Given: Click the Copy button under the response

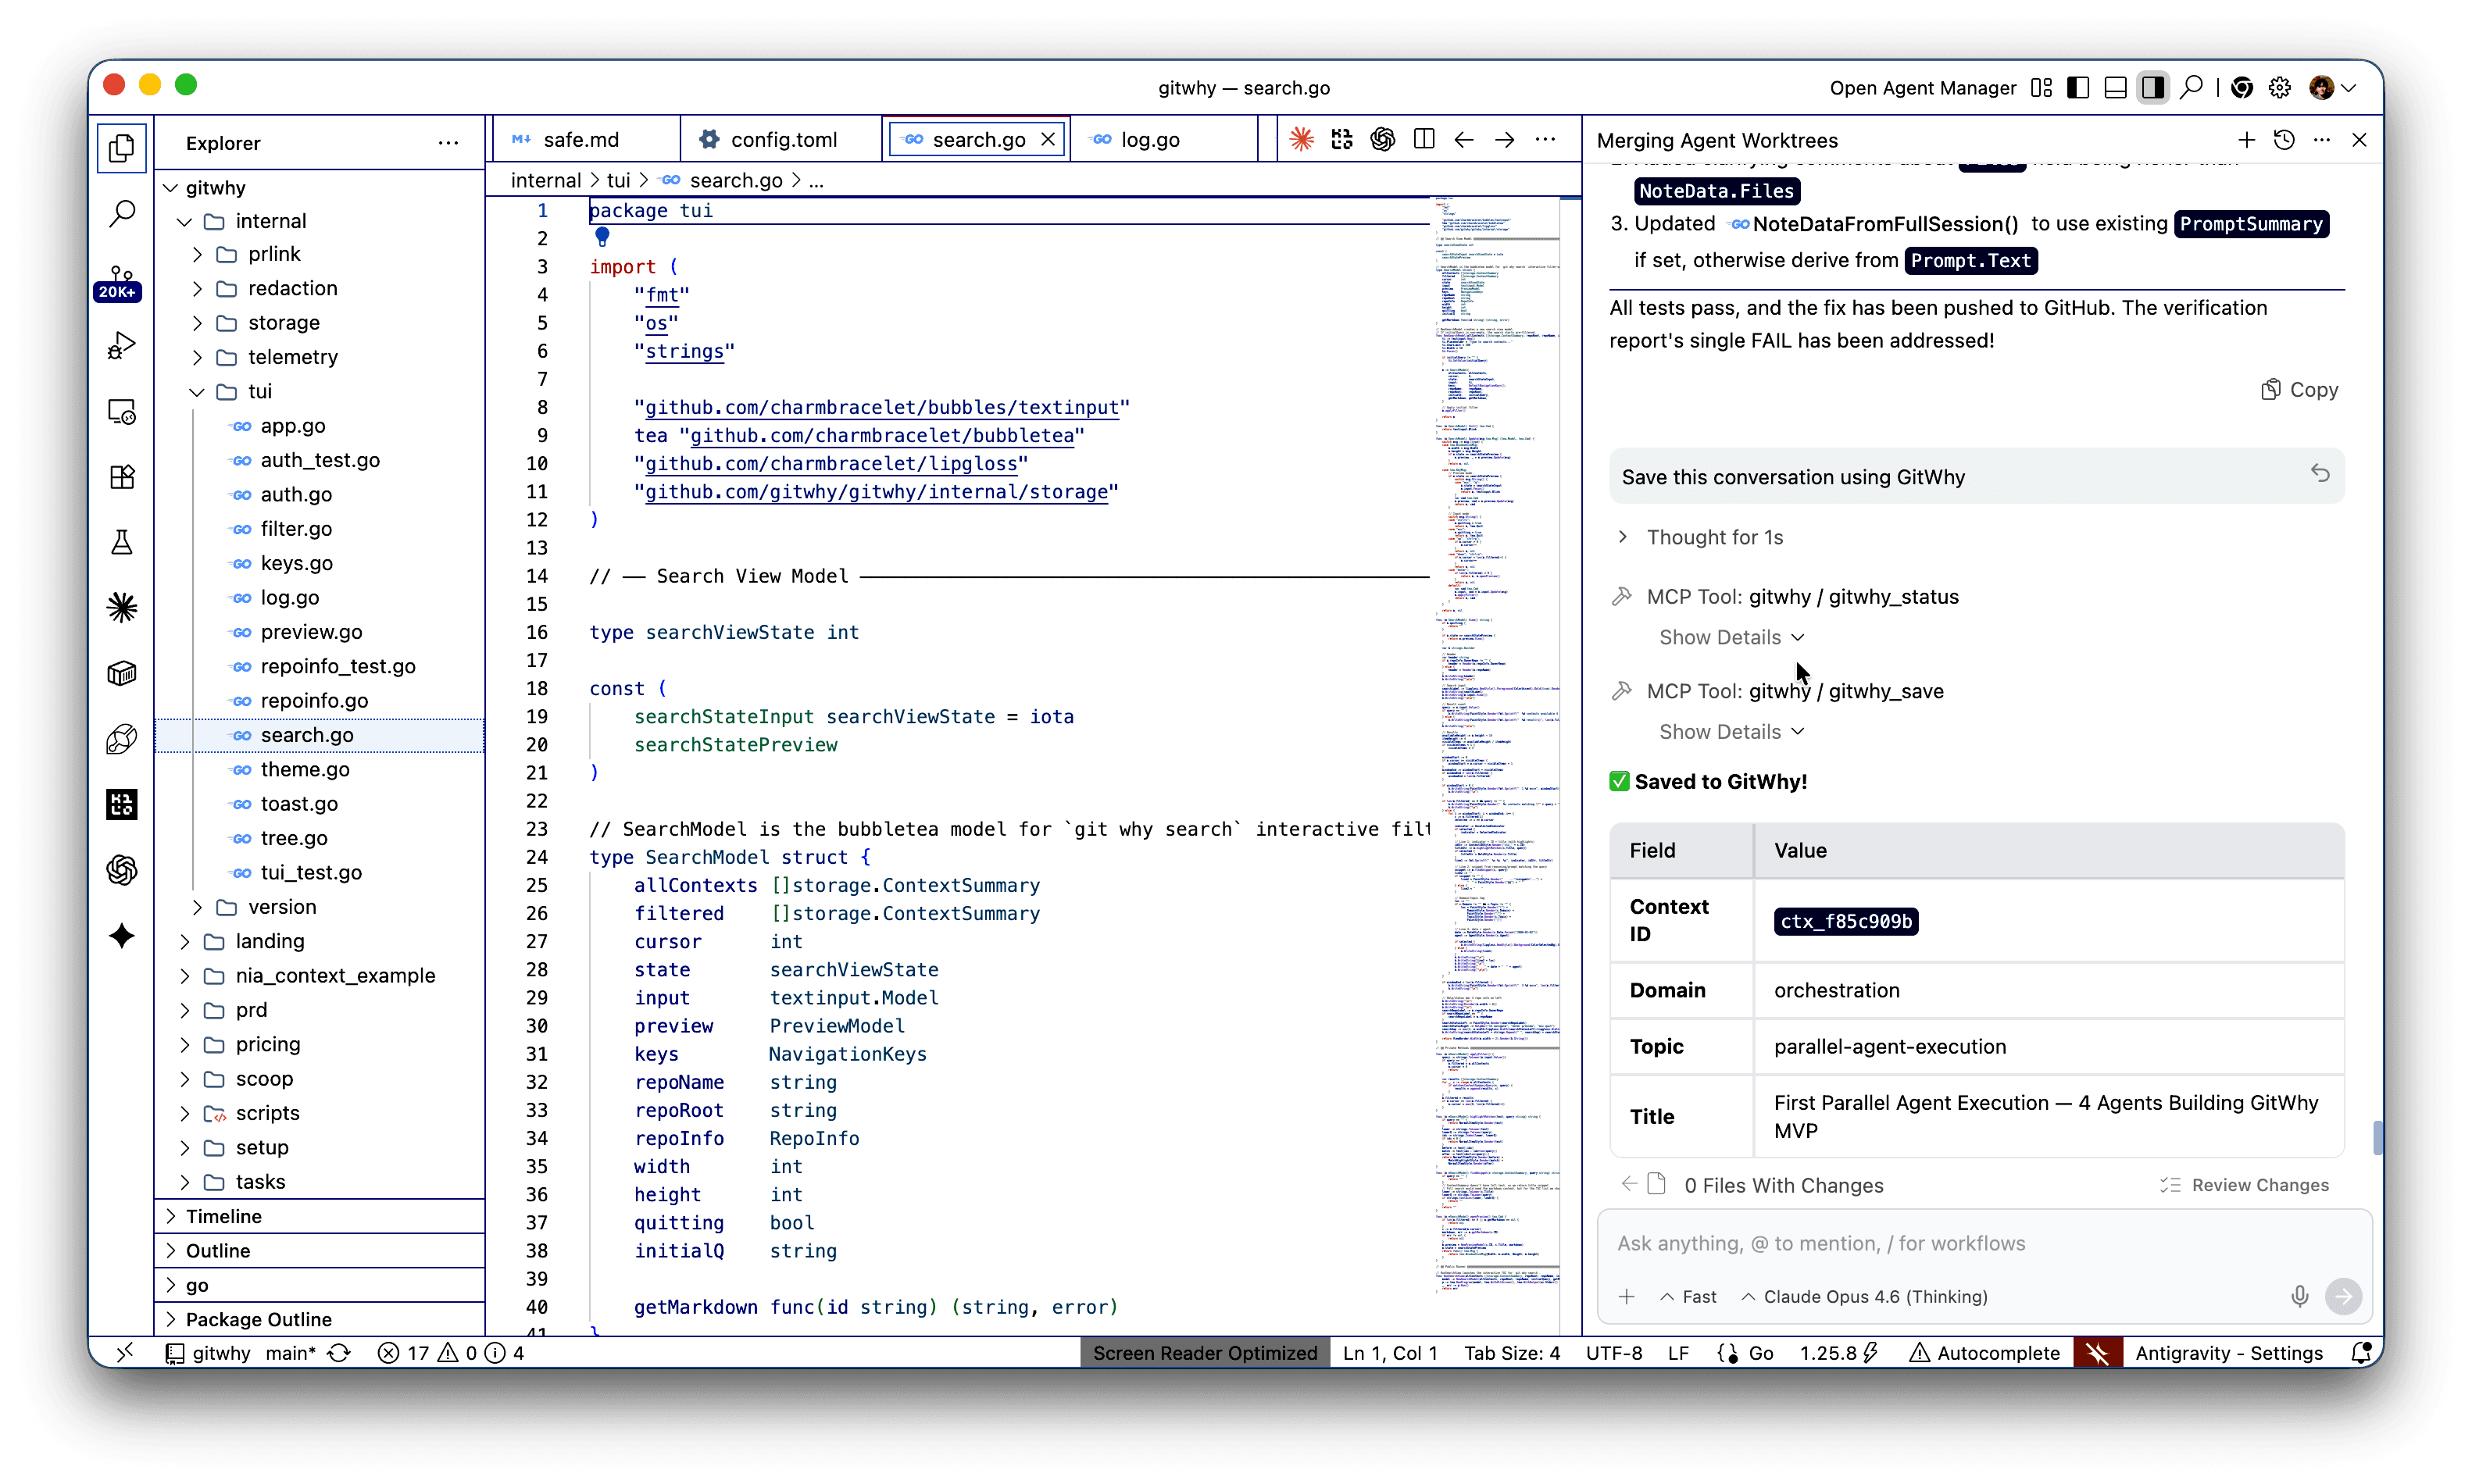Looking at the screenshot, I should pos(2299,390).
